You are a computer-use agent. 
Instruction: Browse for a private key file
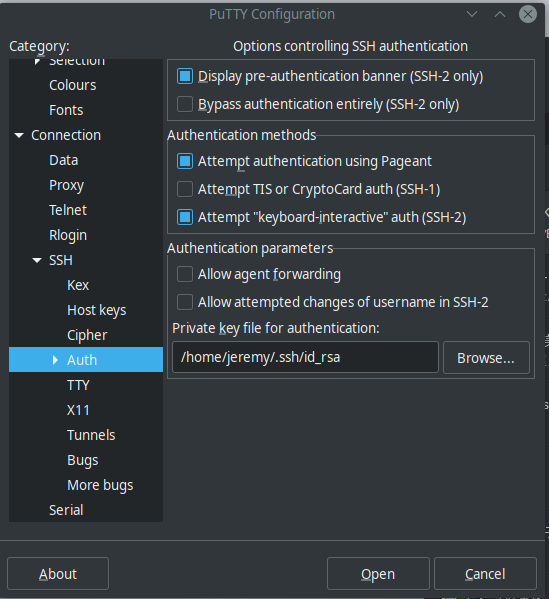coord(486,358)
